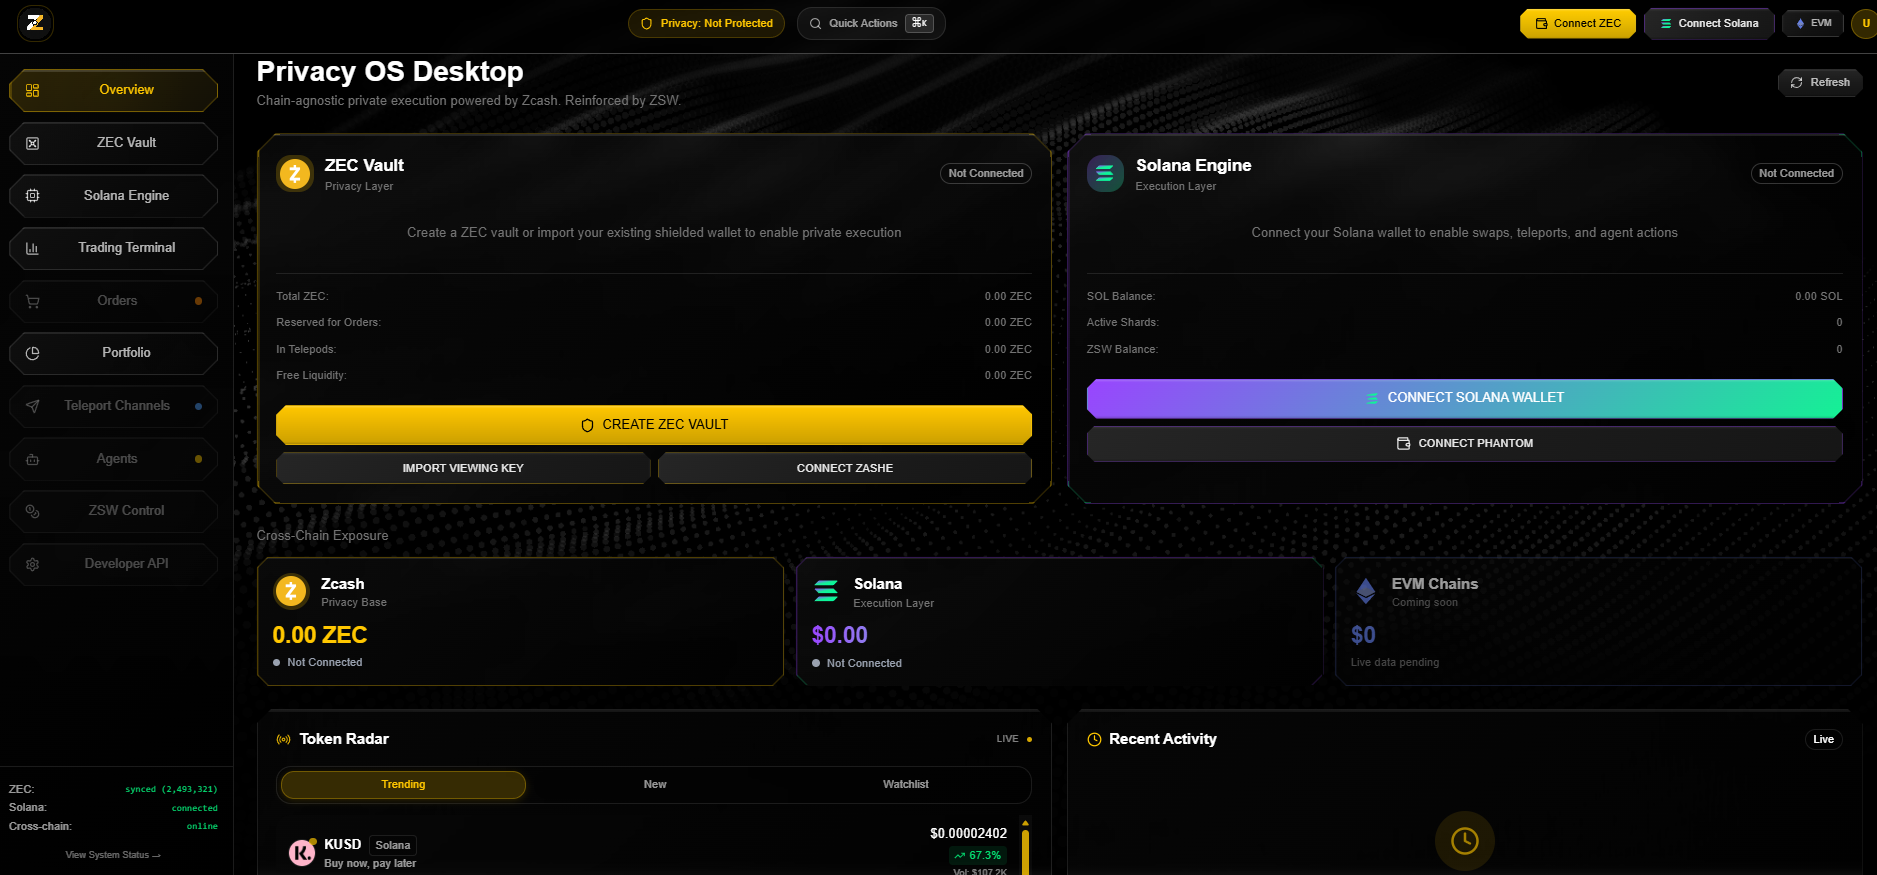Click the Solana Engine card logo icon
1877x875 pixels.
(x=1105, y=174)
